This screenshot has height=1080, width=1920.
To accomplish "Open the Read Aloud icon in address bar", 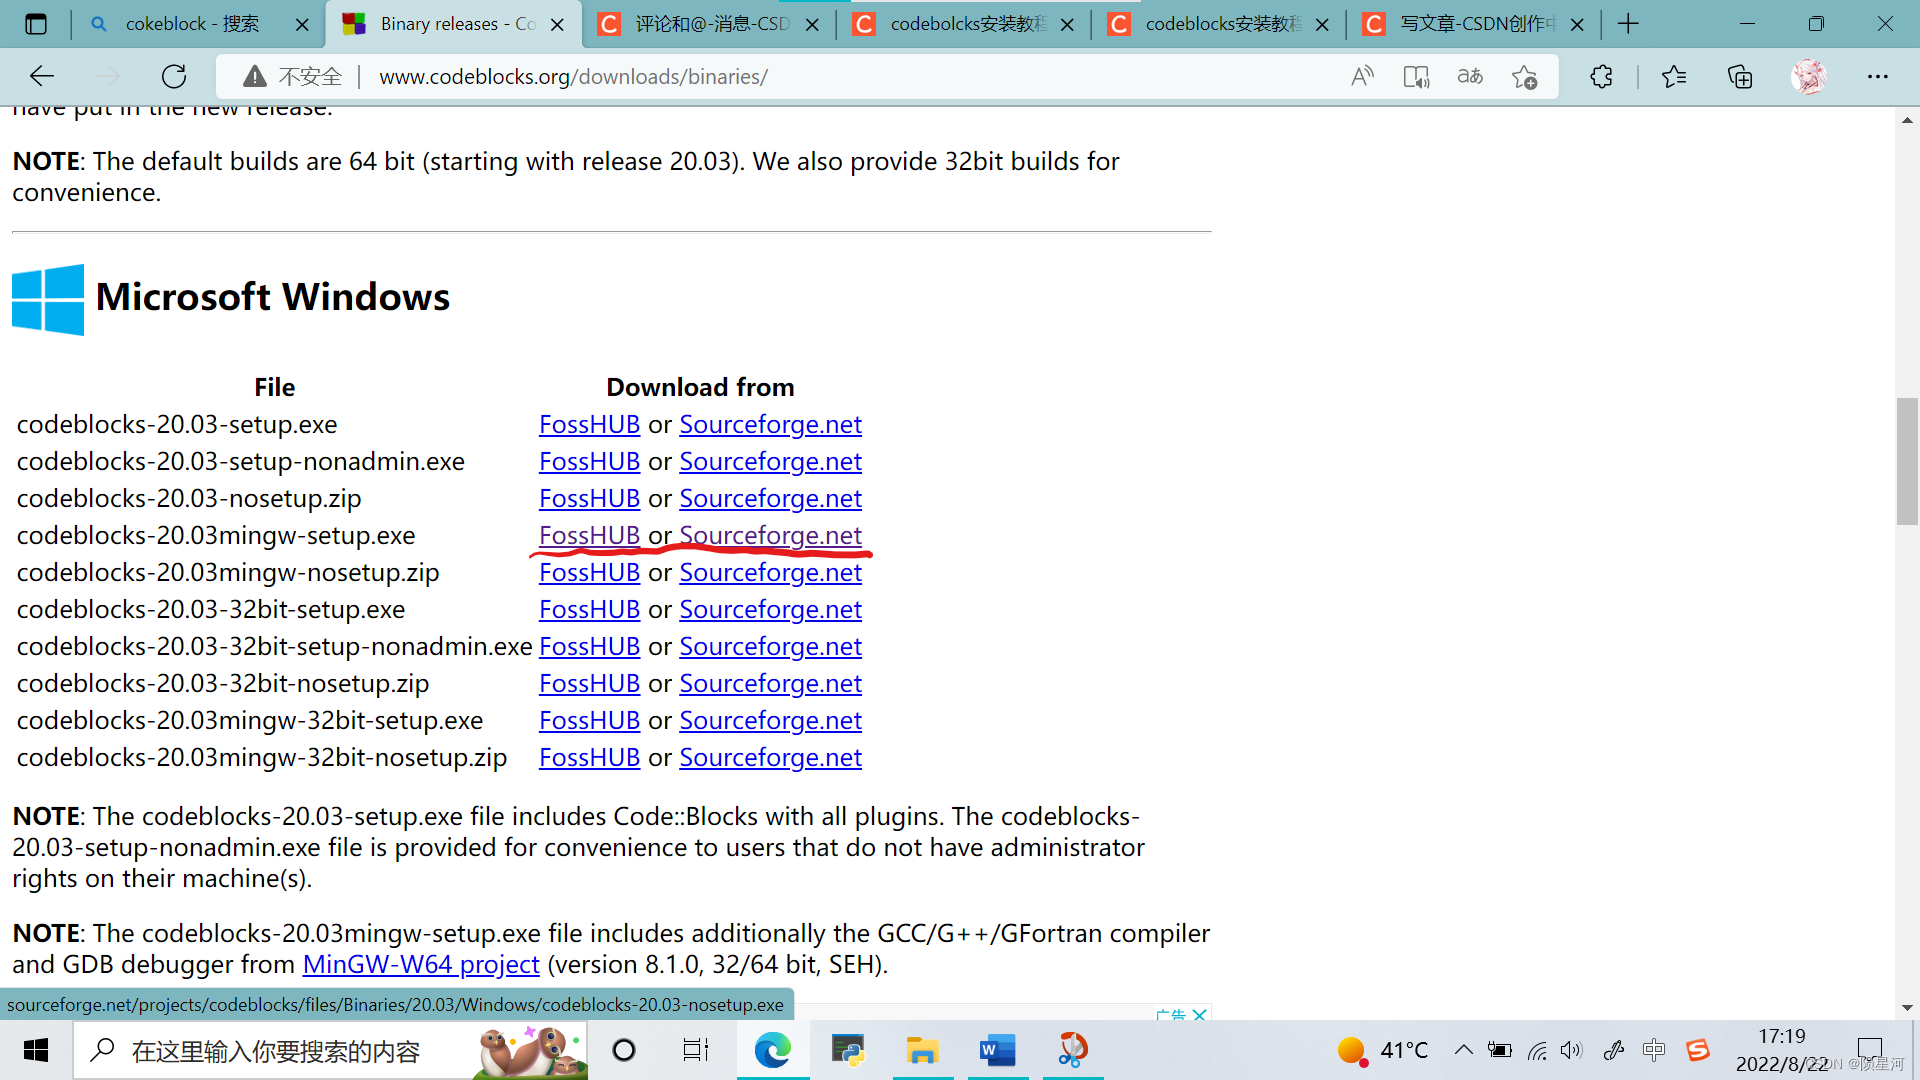I will point(1362,76).
